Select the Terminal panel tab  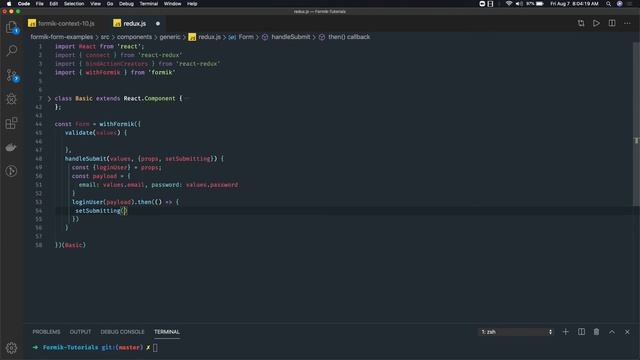point(167,332)
